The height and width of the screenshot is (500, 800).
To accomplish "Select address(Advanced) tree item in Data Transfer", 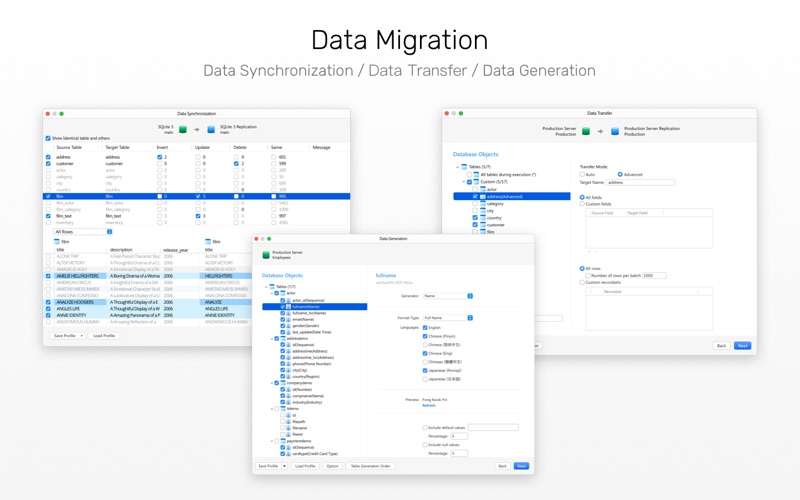I will tap(512, 196).
